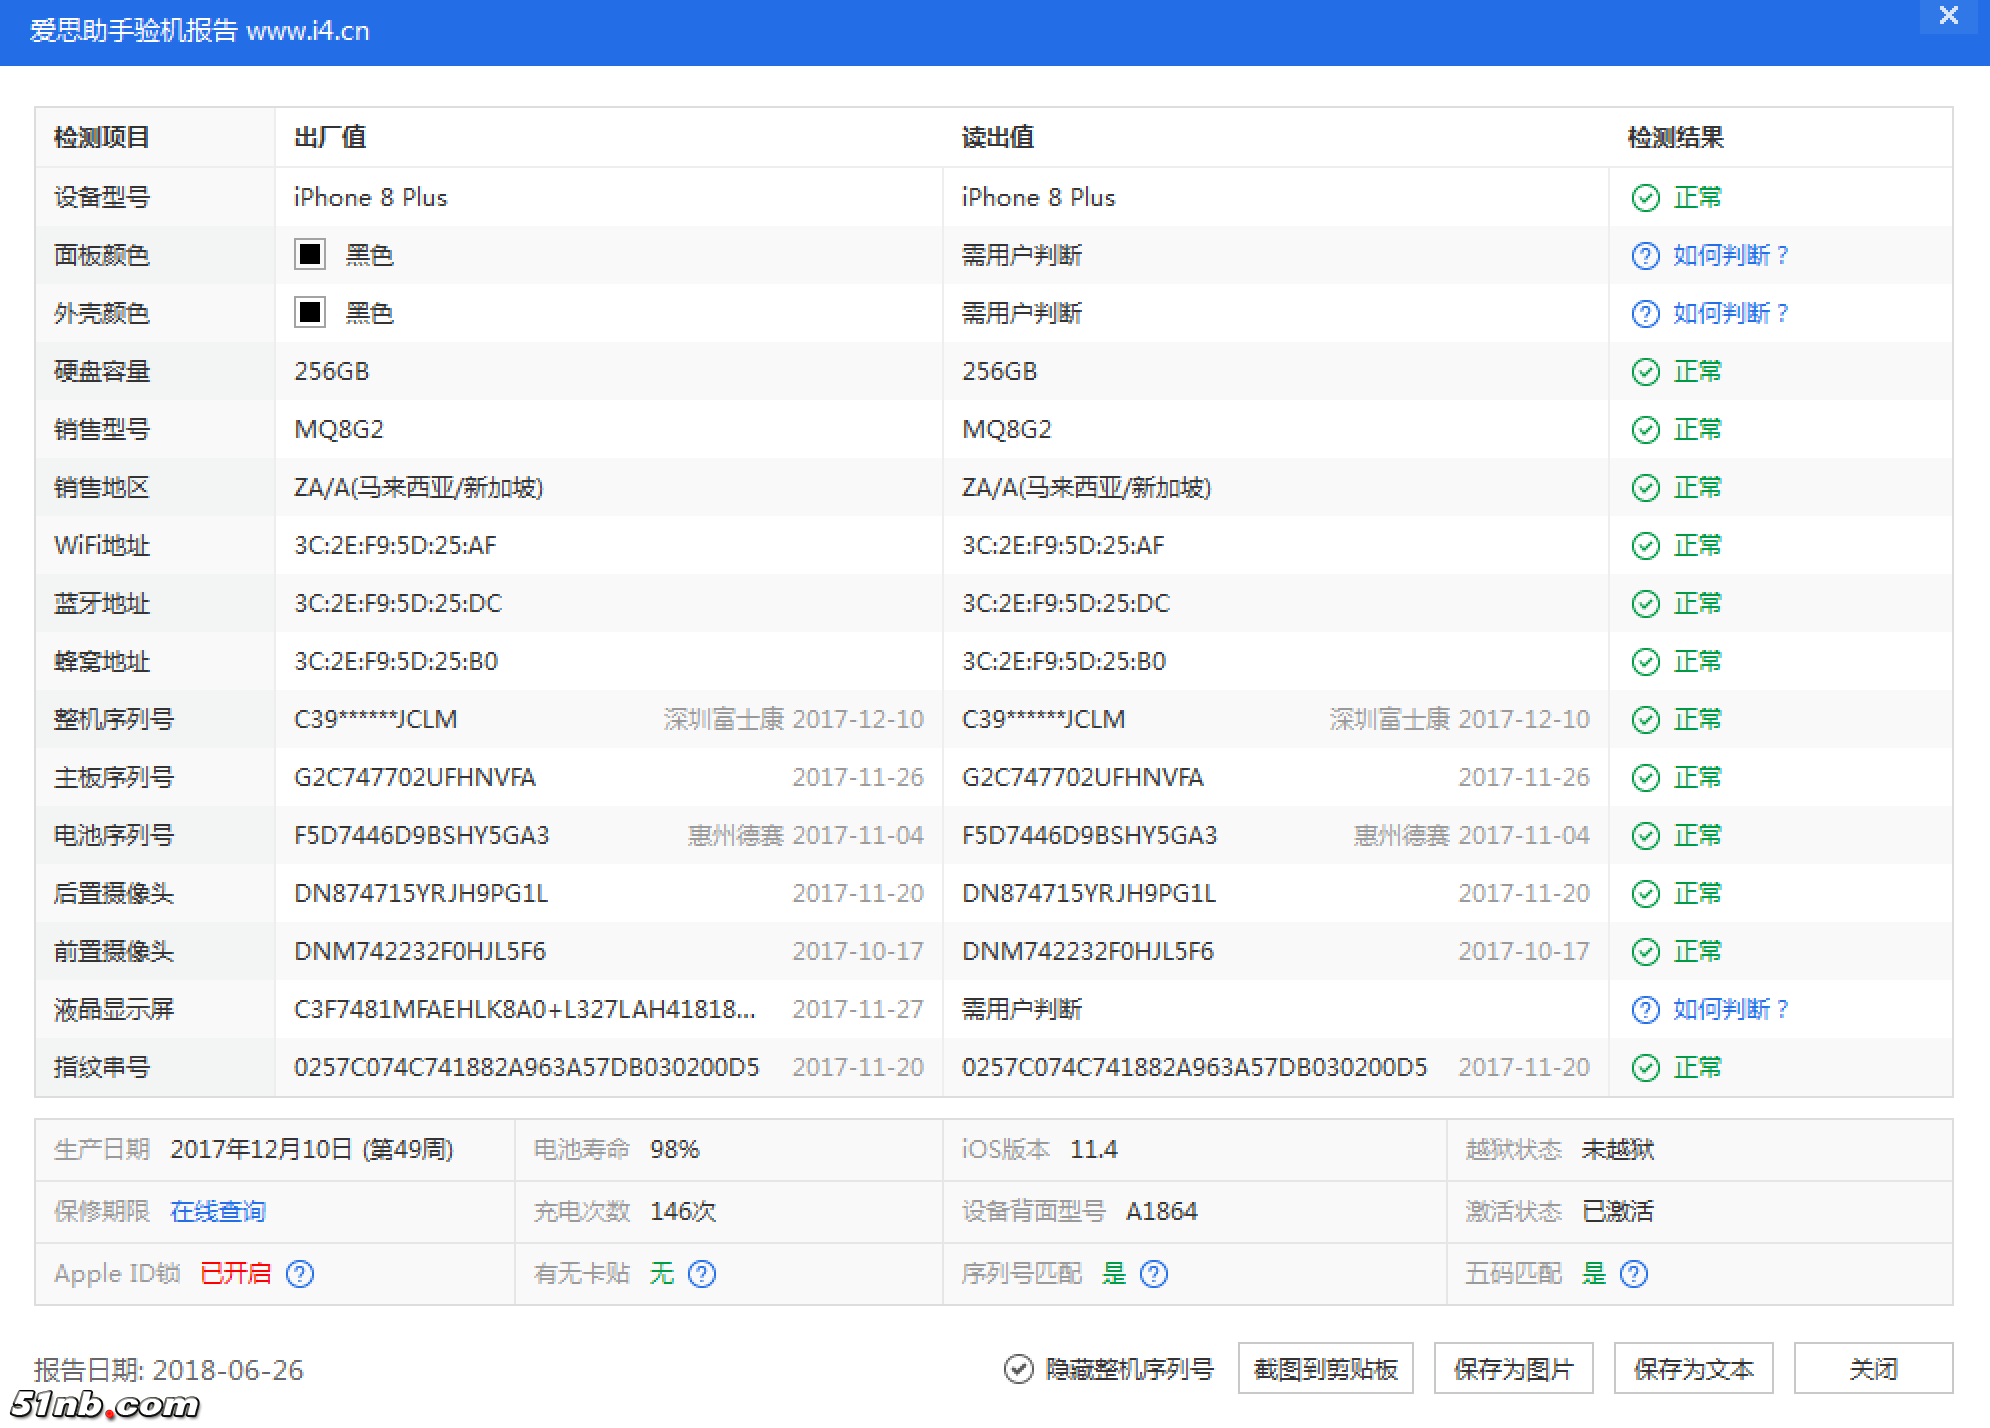Screen dimensions: 1990x1428
Task: Click factory 前置摄像头 DNM742232F0HJL5F6 value
Action: (420, 952)
